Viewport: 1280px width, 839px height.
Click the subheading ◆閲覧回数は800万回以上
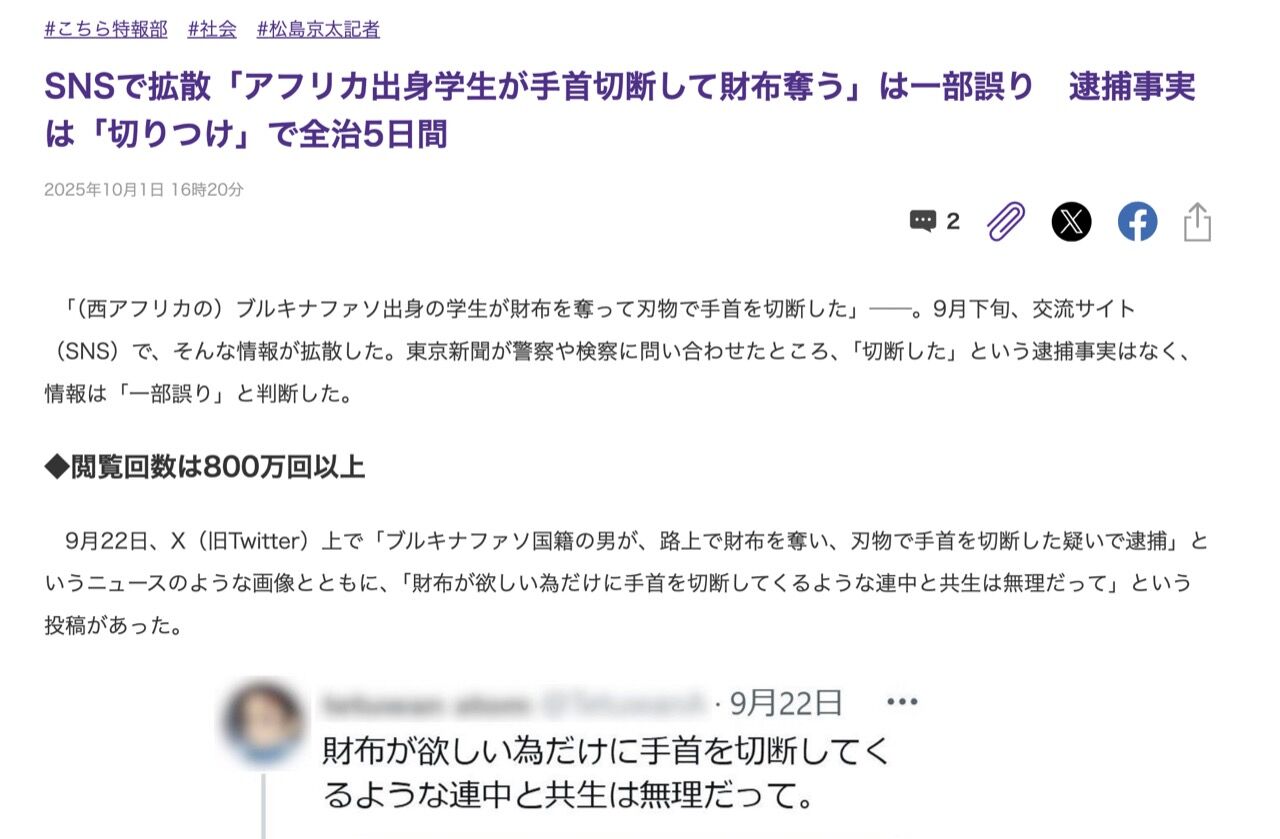(x=205, y=466)
